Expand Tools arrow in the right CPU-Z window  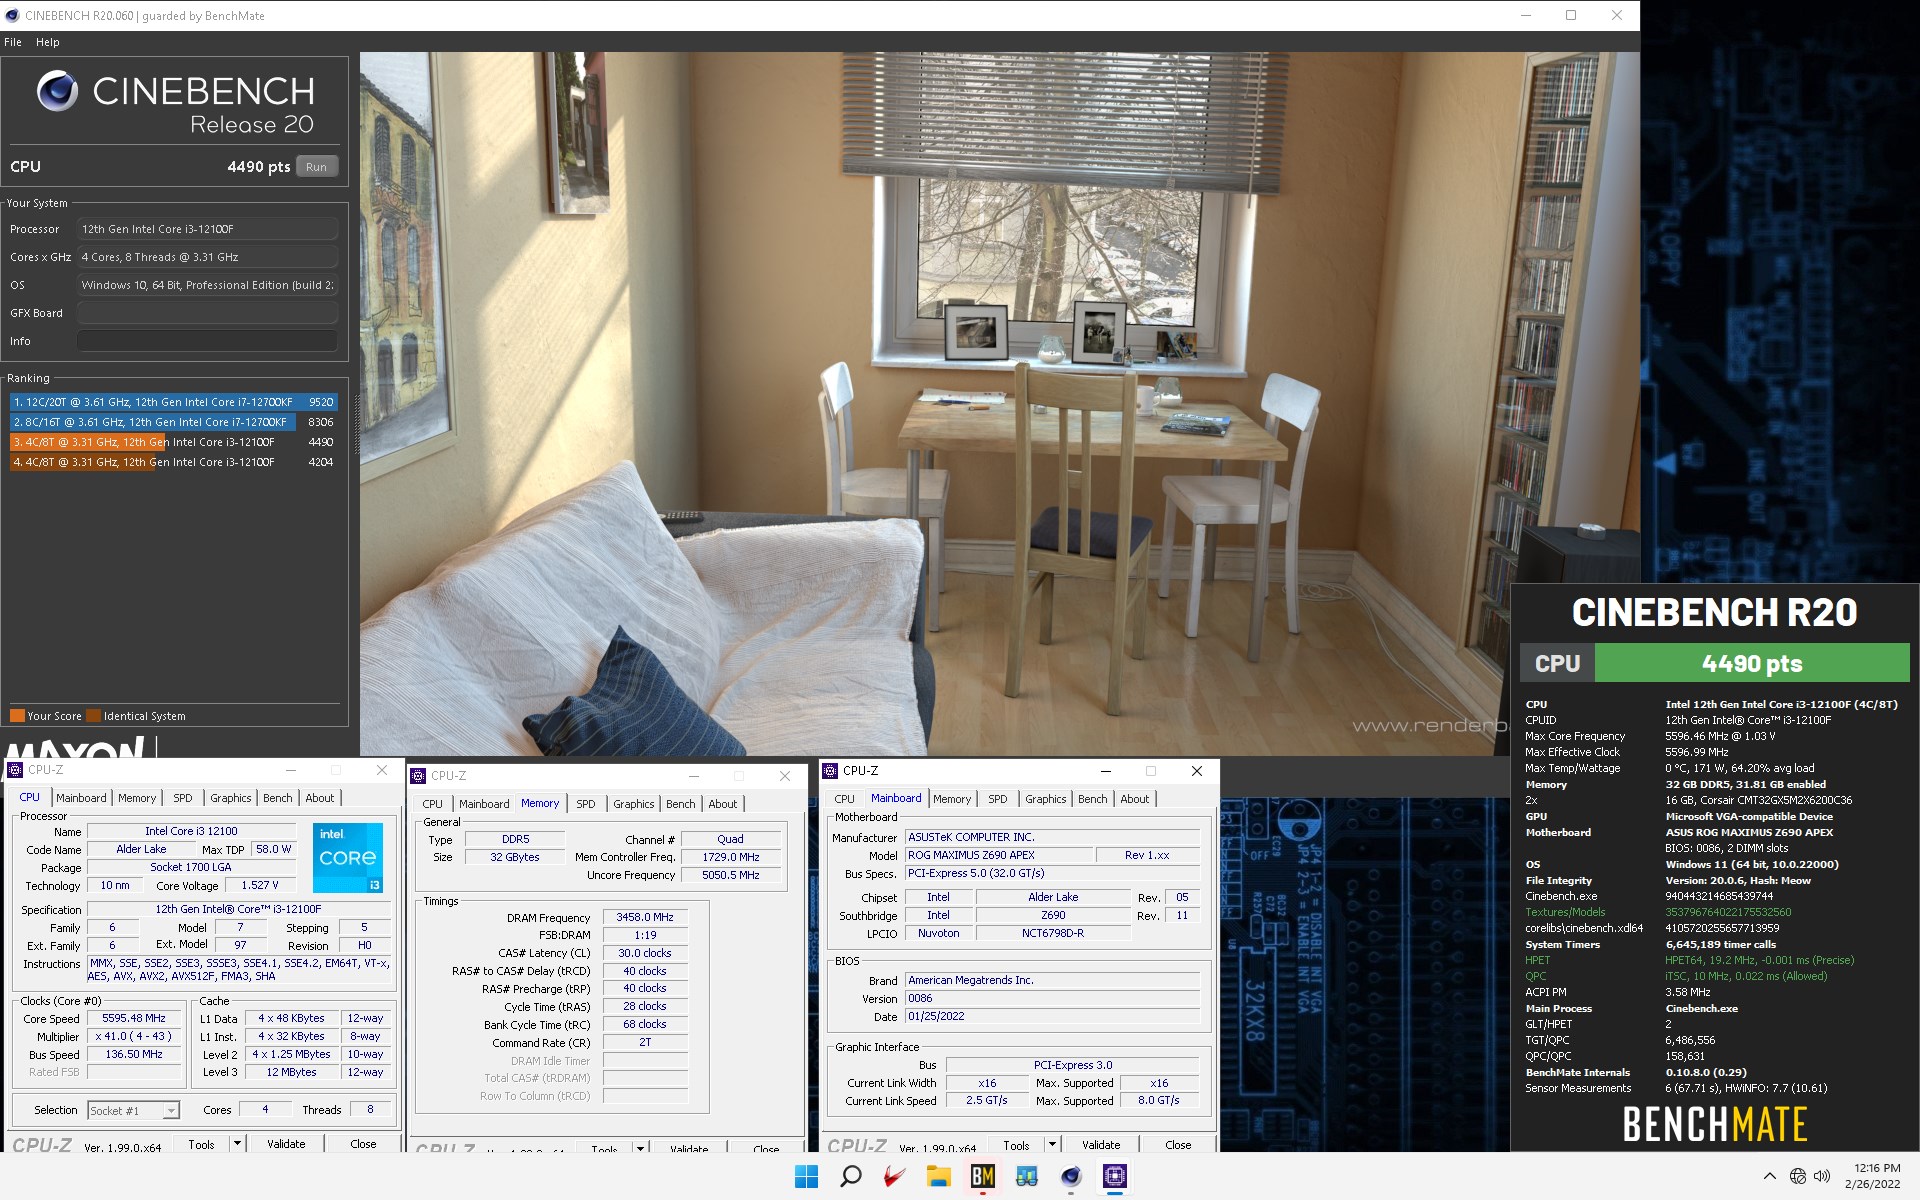(1052, 1144)
